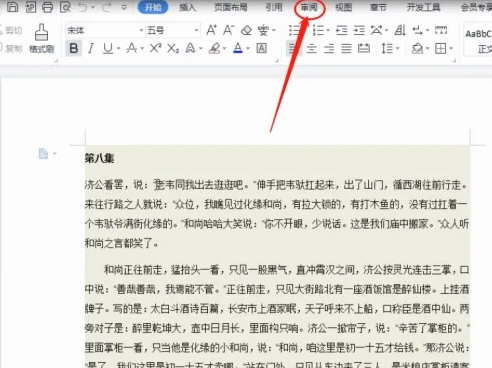Apply text highlight color button
The height and width of the screenshot is (368, 492).
tap(214, 49)
